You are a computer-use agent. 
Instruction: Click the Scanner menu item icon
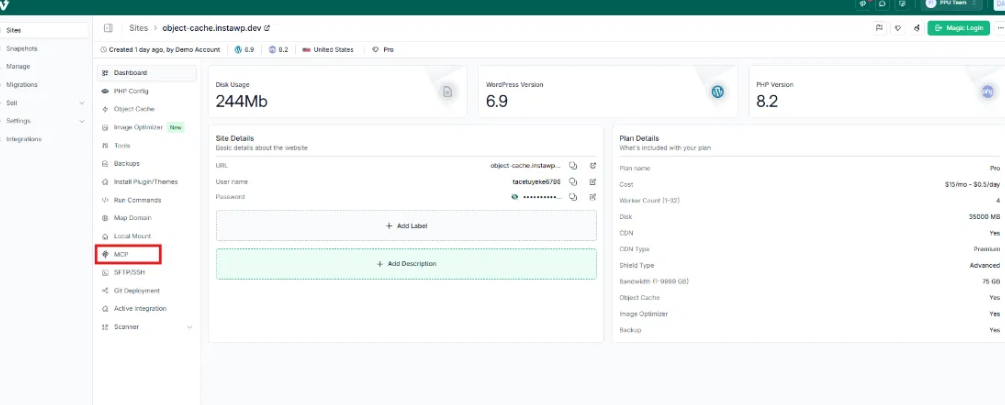coord(105,327)
